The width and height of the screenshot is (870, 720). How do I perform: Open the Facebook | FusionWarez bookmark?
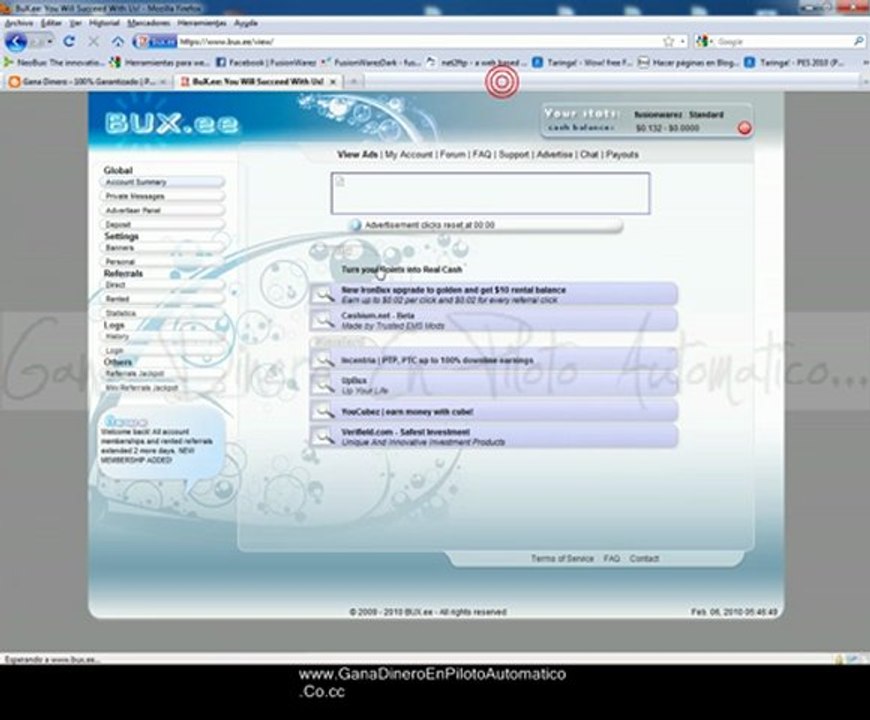(x=266, y=63)
